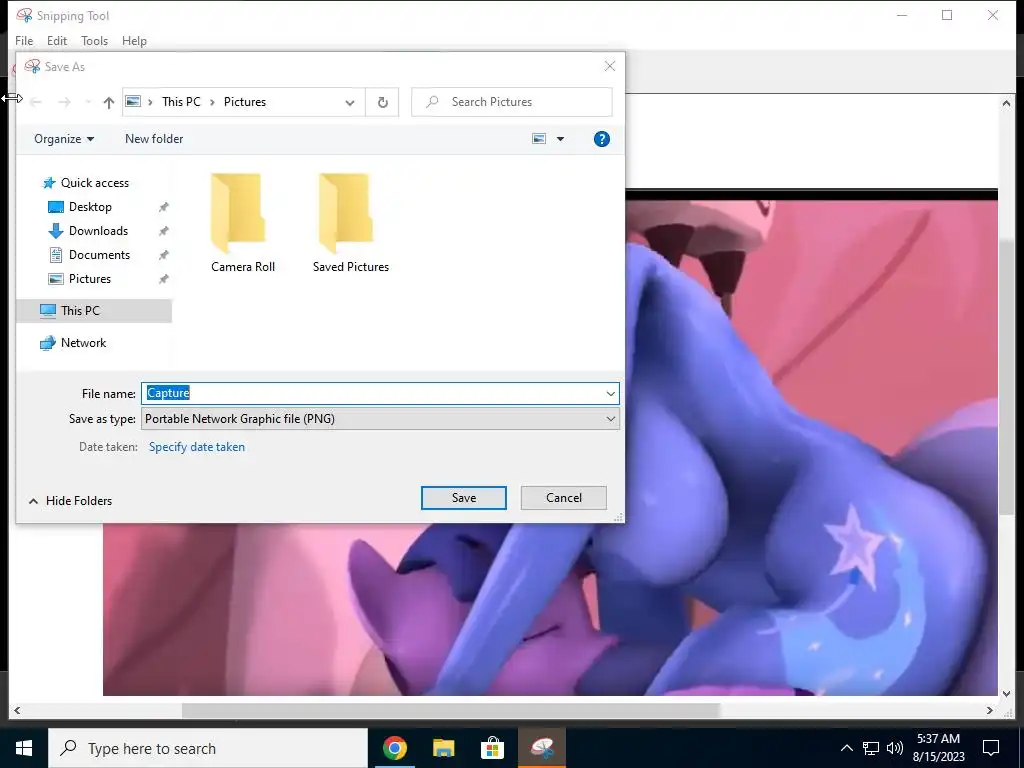Open the Camera Roll folder
Screen dimensions: 1024x768
point(243,223)
